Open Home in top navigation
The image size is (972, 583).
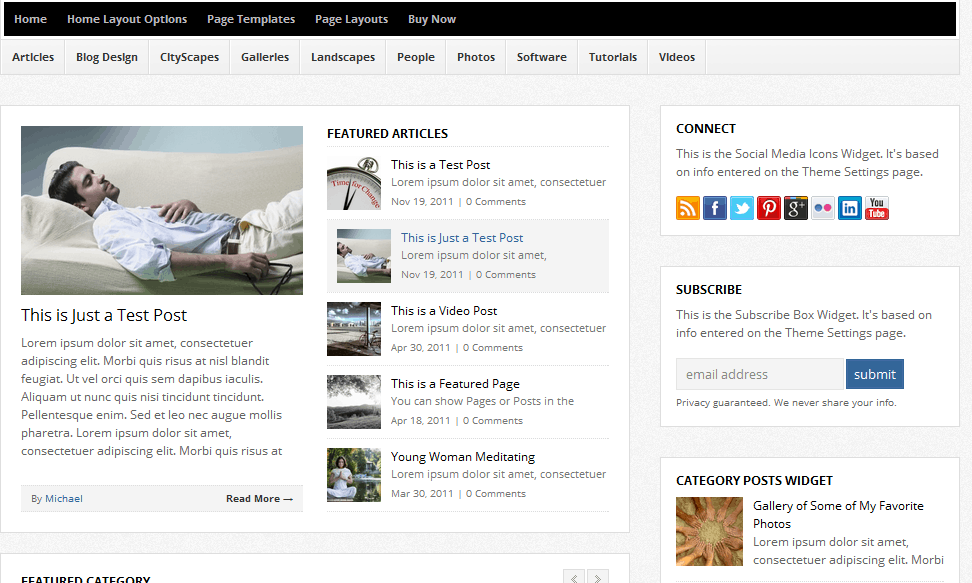[x=30, y=19]
